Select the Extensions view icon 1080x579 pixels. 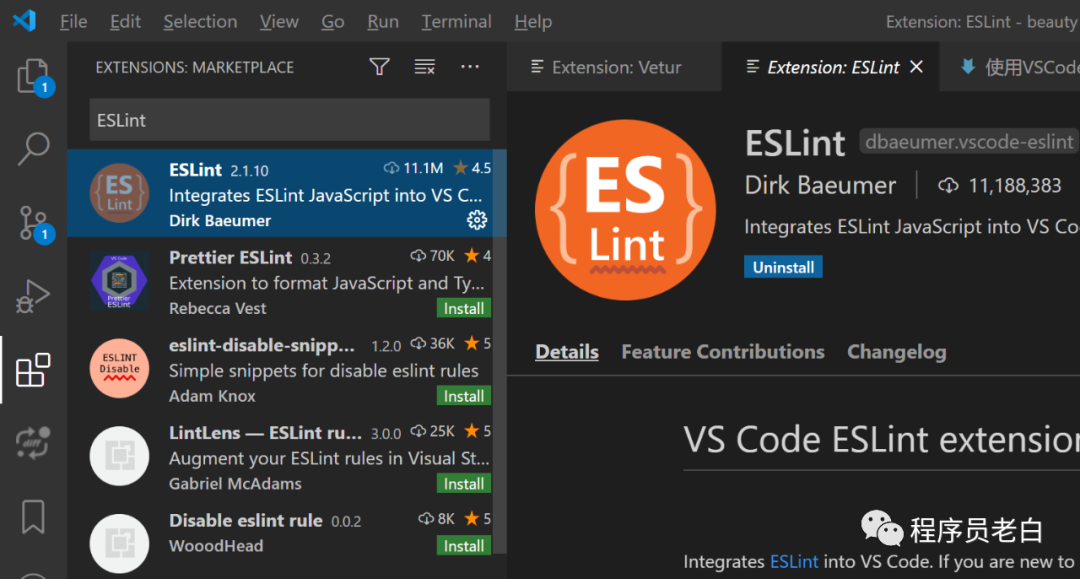[x=33, y=370]
